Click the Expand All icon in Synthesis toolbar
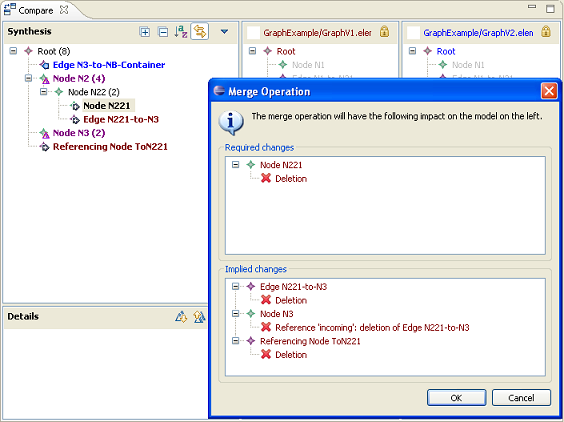 (145, 32)
